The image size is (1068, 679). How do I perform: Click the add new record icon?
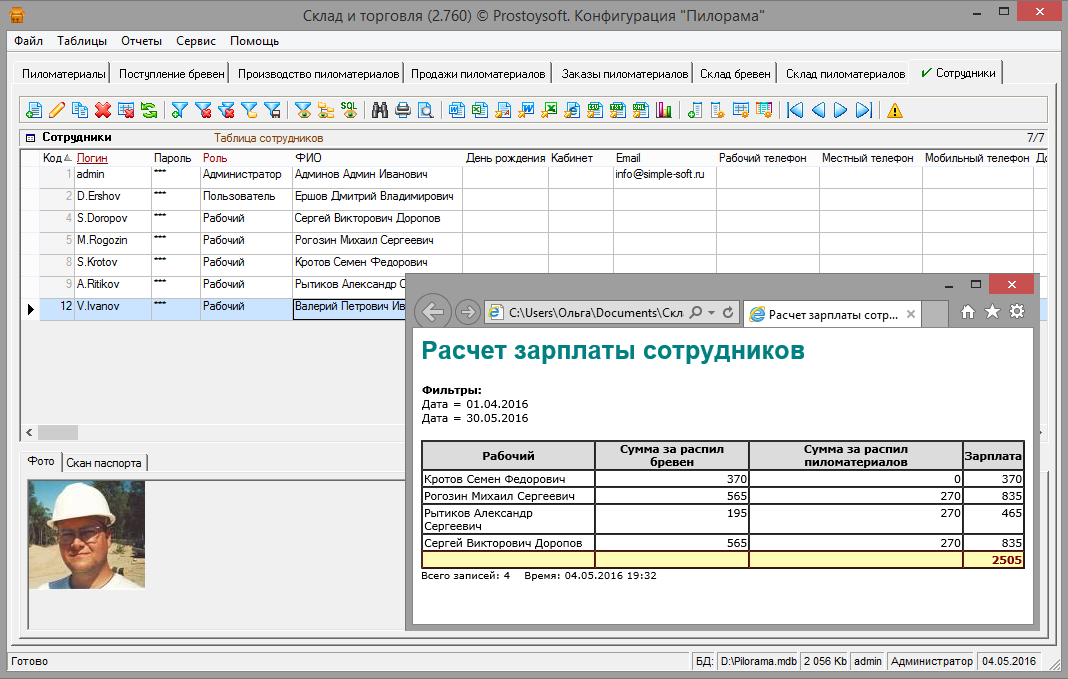point(34,110)
